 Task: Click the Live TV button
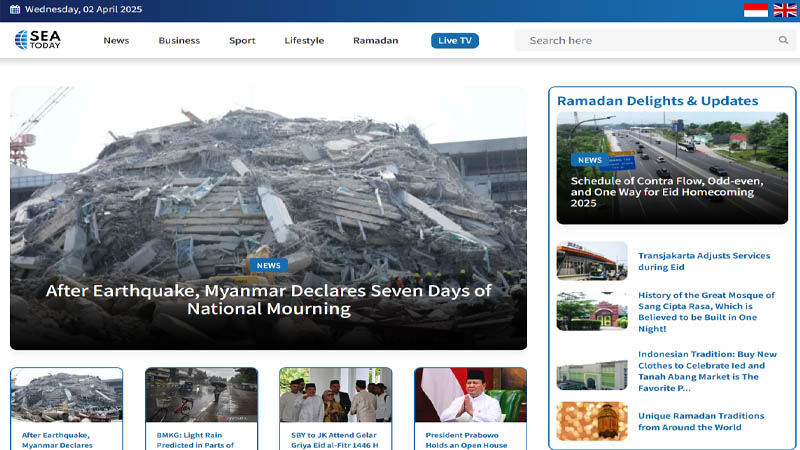tap(455, 41)
